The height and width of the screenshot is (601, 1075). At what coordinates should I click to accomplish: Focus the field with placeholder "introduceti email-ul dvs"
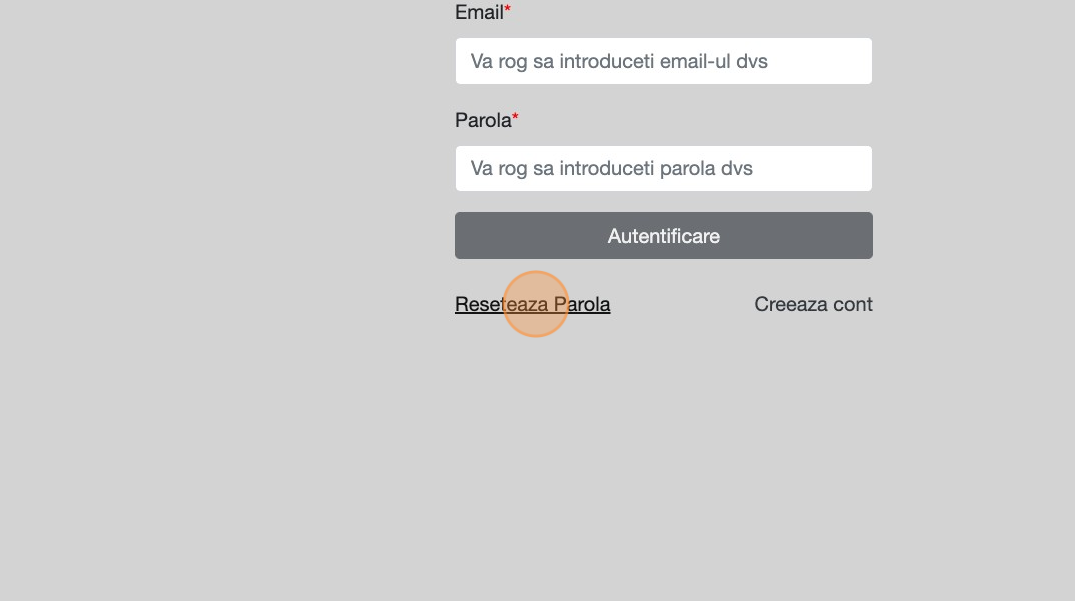663,62
